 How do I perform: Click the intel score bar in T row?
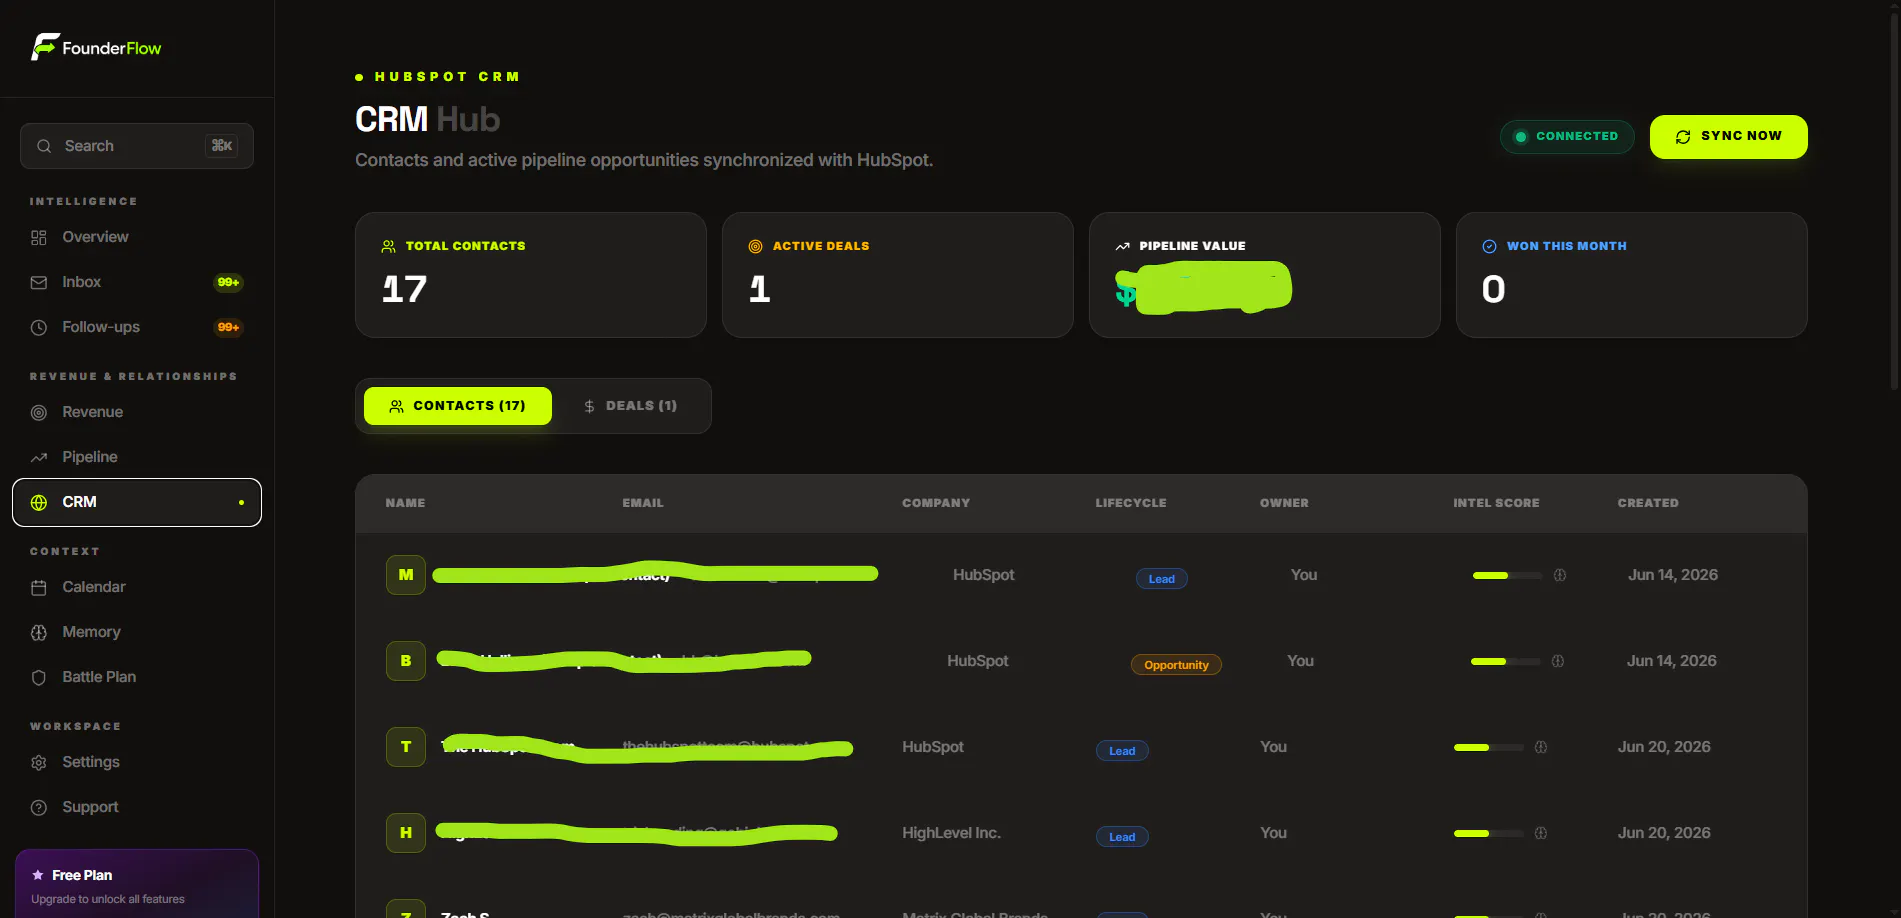coord(1488,747)
